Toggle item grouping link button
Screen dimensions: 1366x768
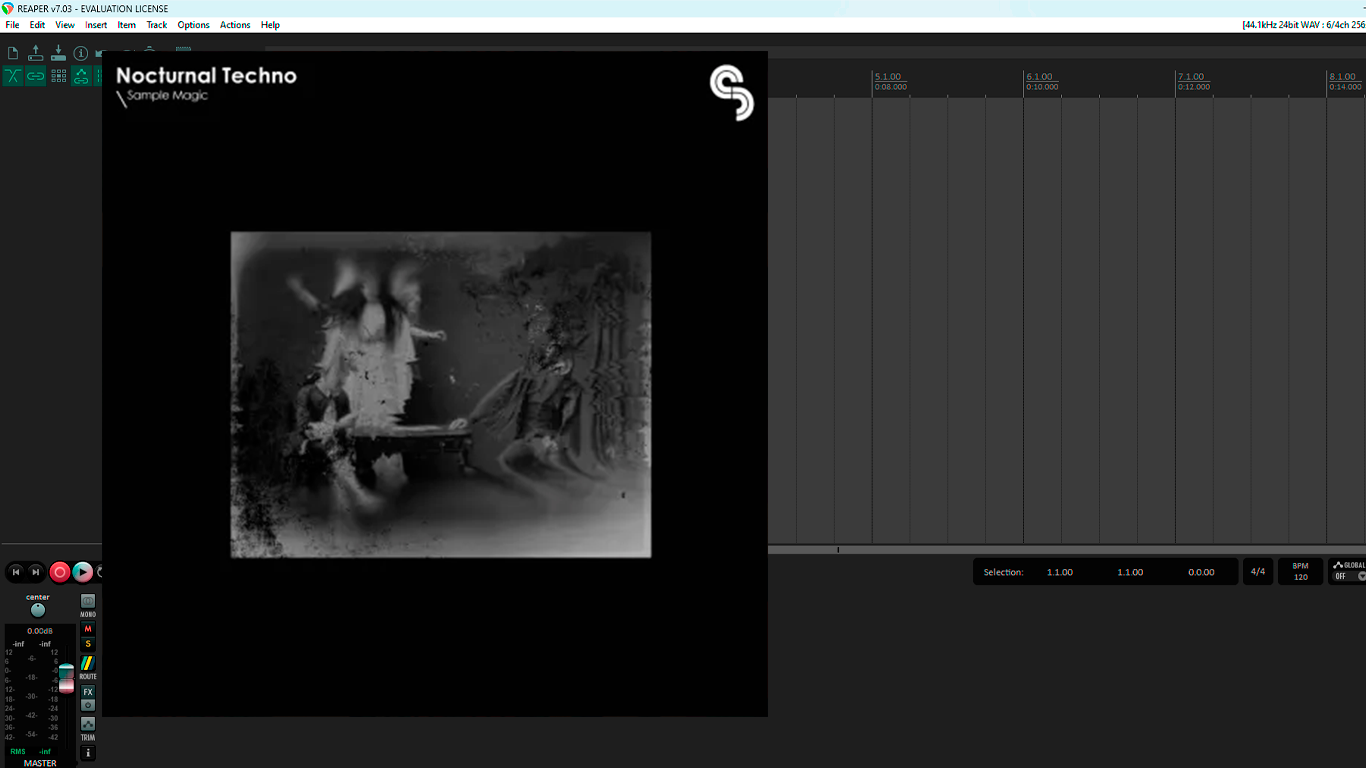pos(35,76)
